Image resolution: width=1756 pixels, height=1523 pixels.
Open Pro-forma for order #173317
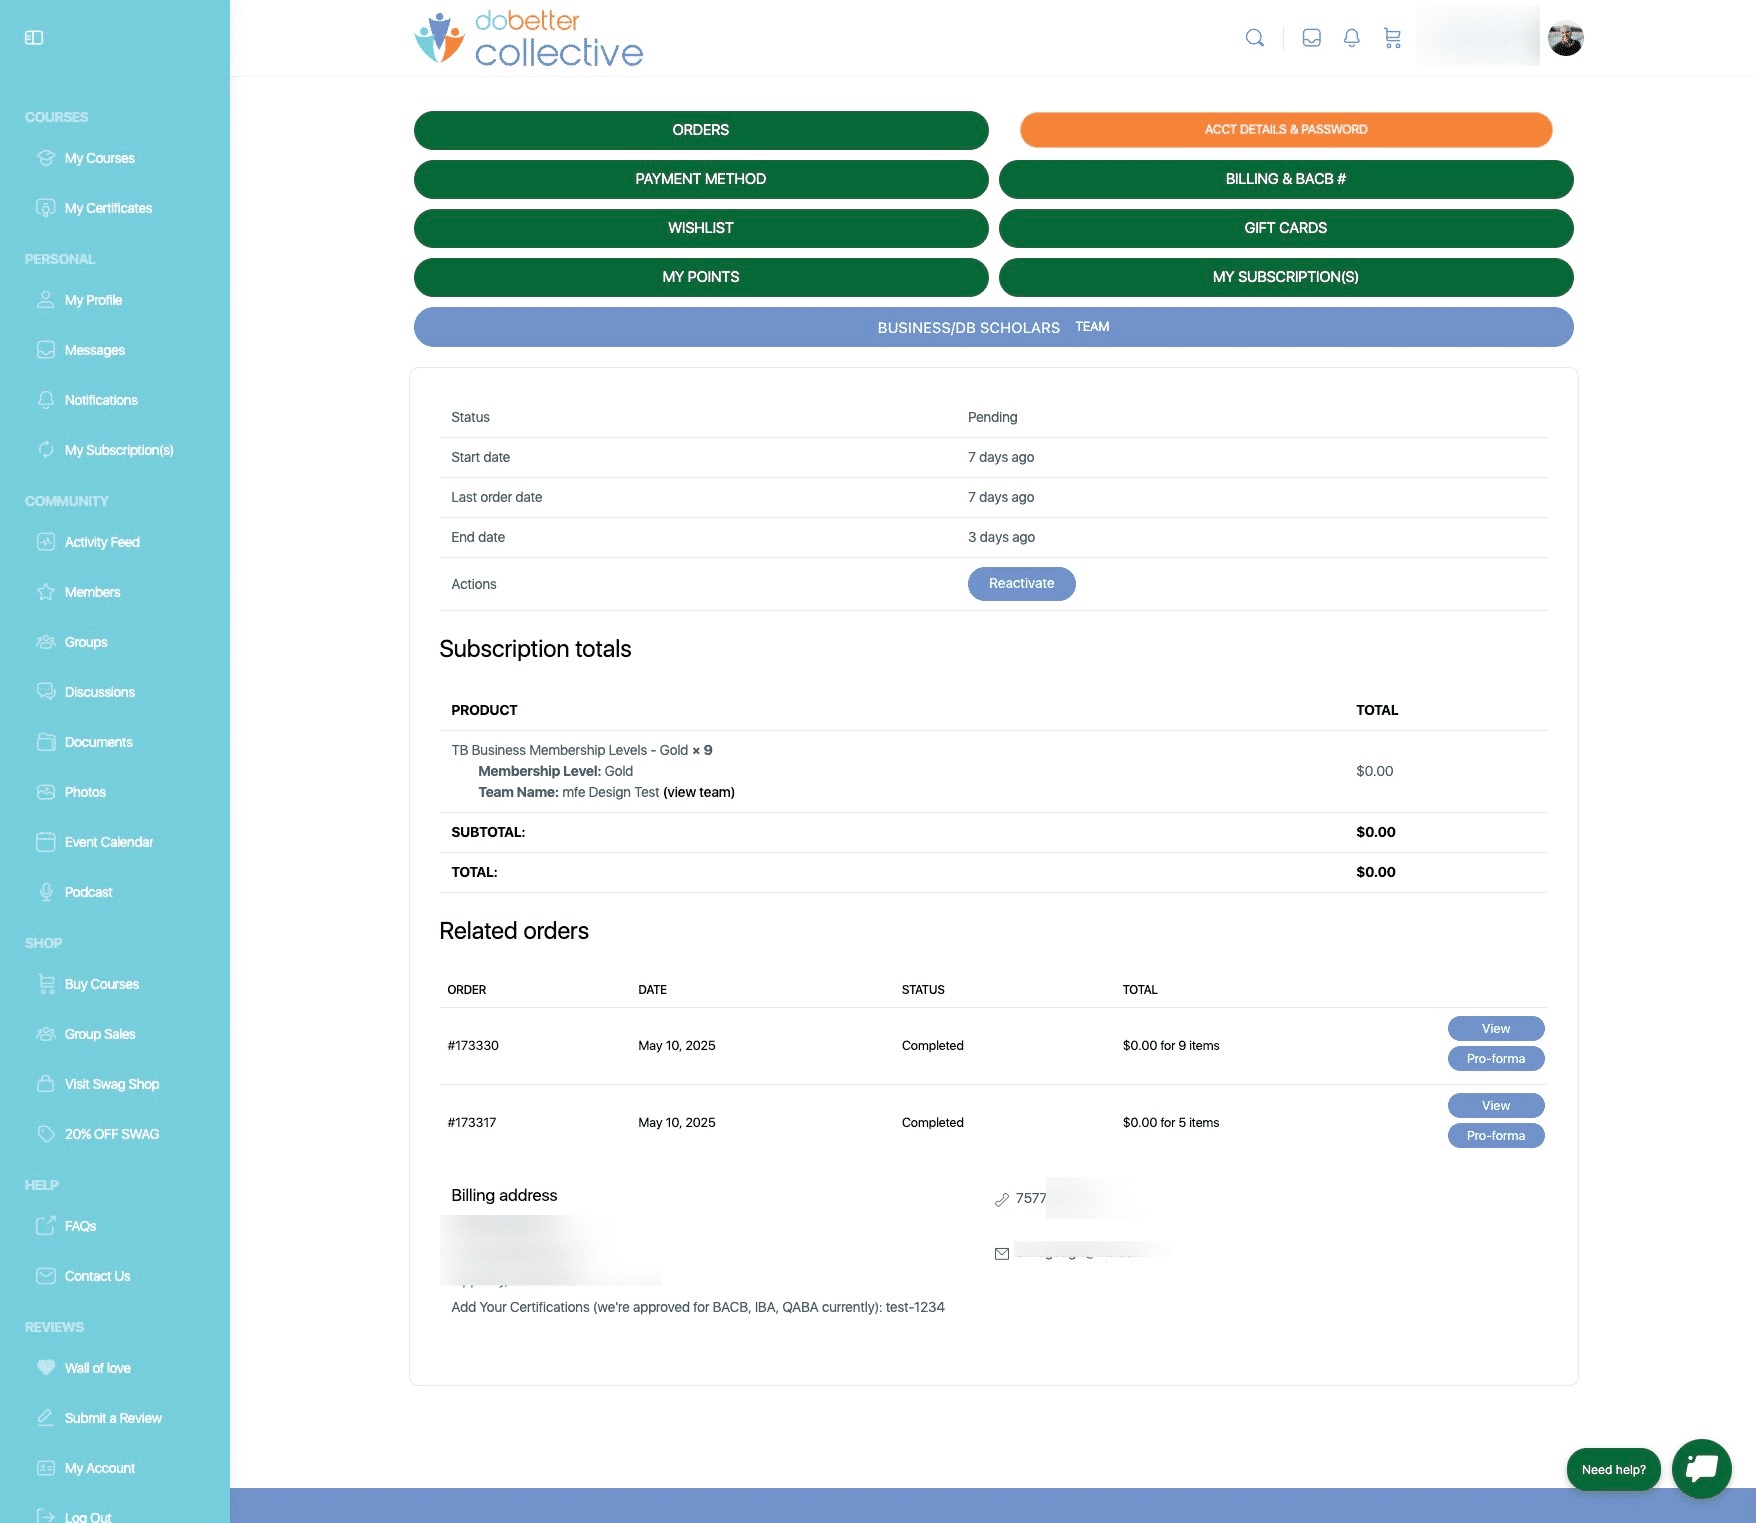pyautogui.click(x=1495, y=1136)
